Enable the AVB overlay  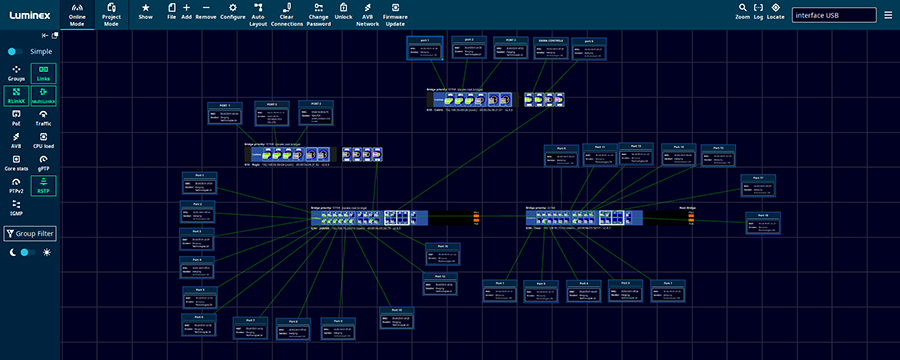pos(17,140)
